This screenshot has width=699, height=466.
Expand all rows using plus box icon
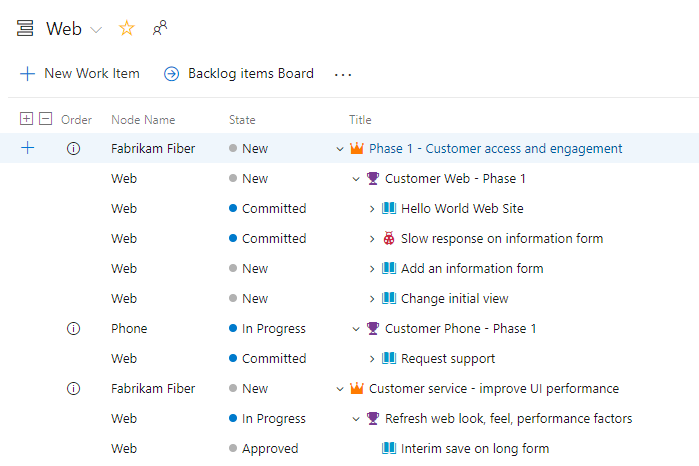[x=27, y=119]
